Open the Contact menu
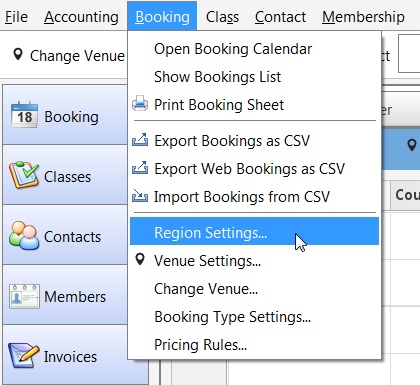 coord(280,17)
